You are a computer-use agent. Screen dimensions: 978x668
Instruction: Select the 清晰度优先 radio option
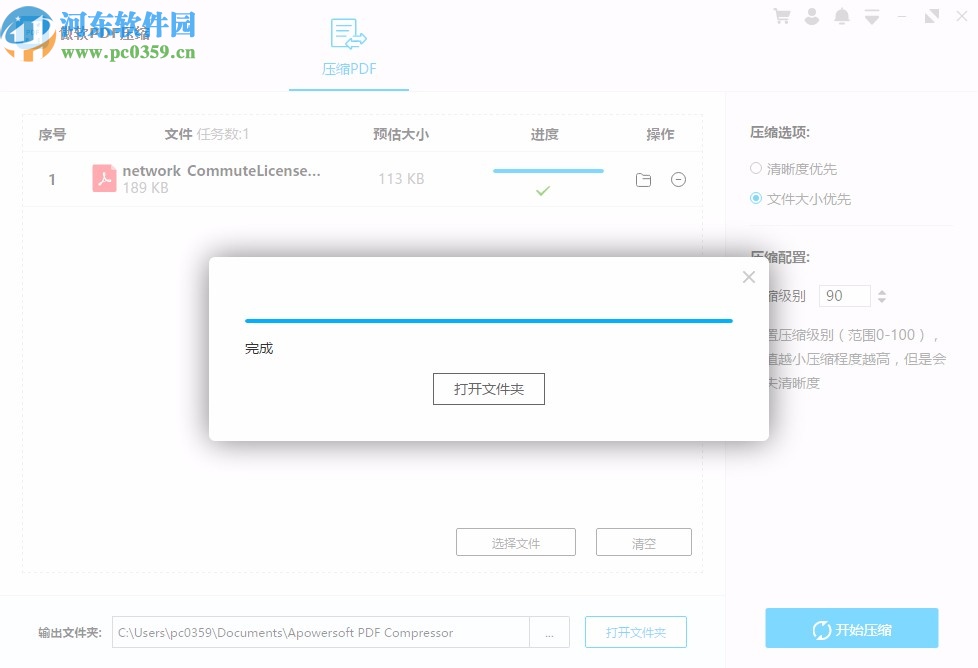[x=757, y=168]
